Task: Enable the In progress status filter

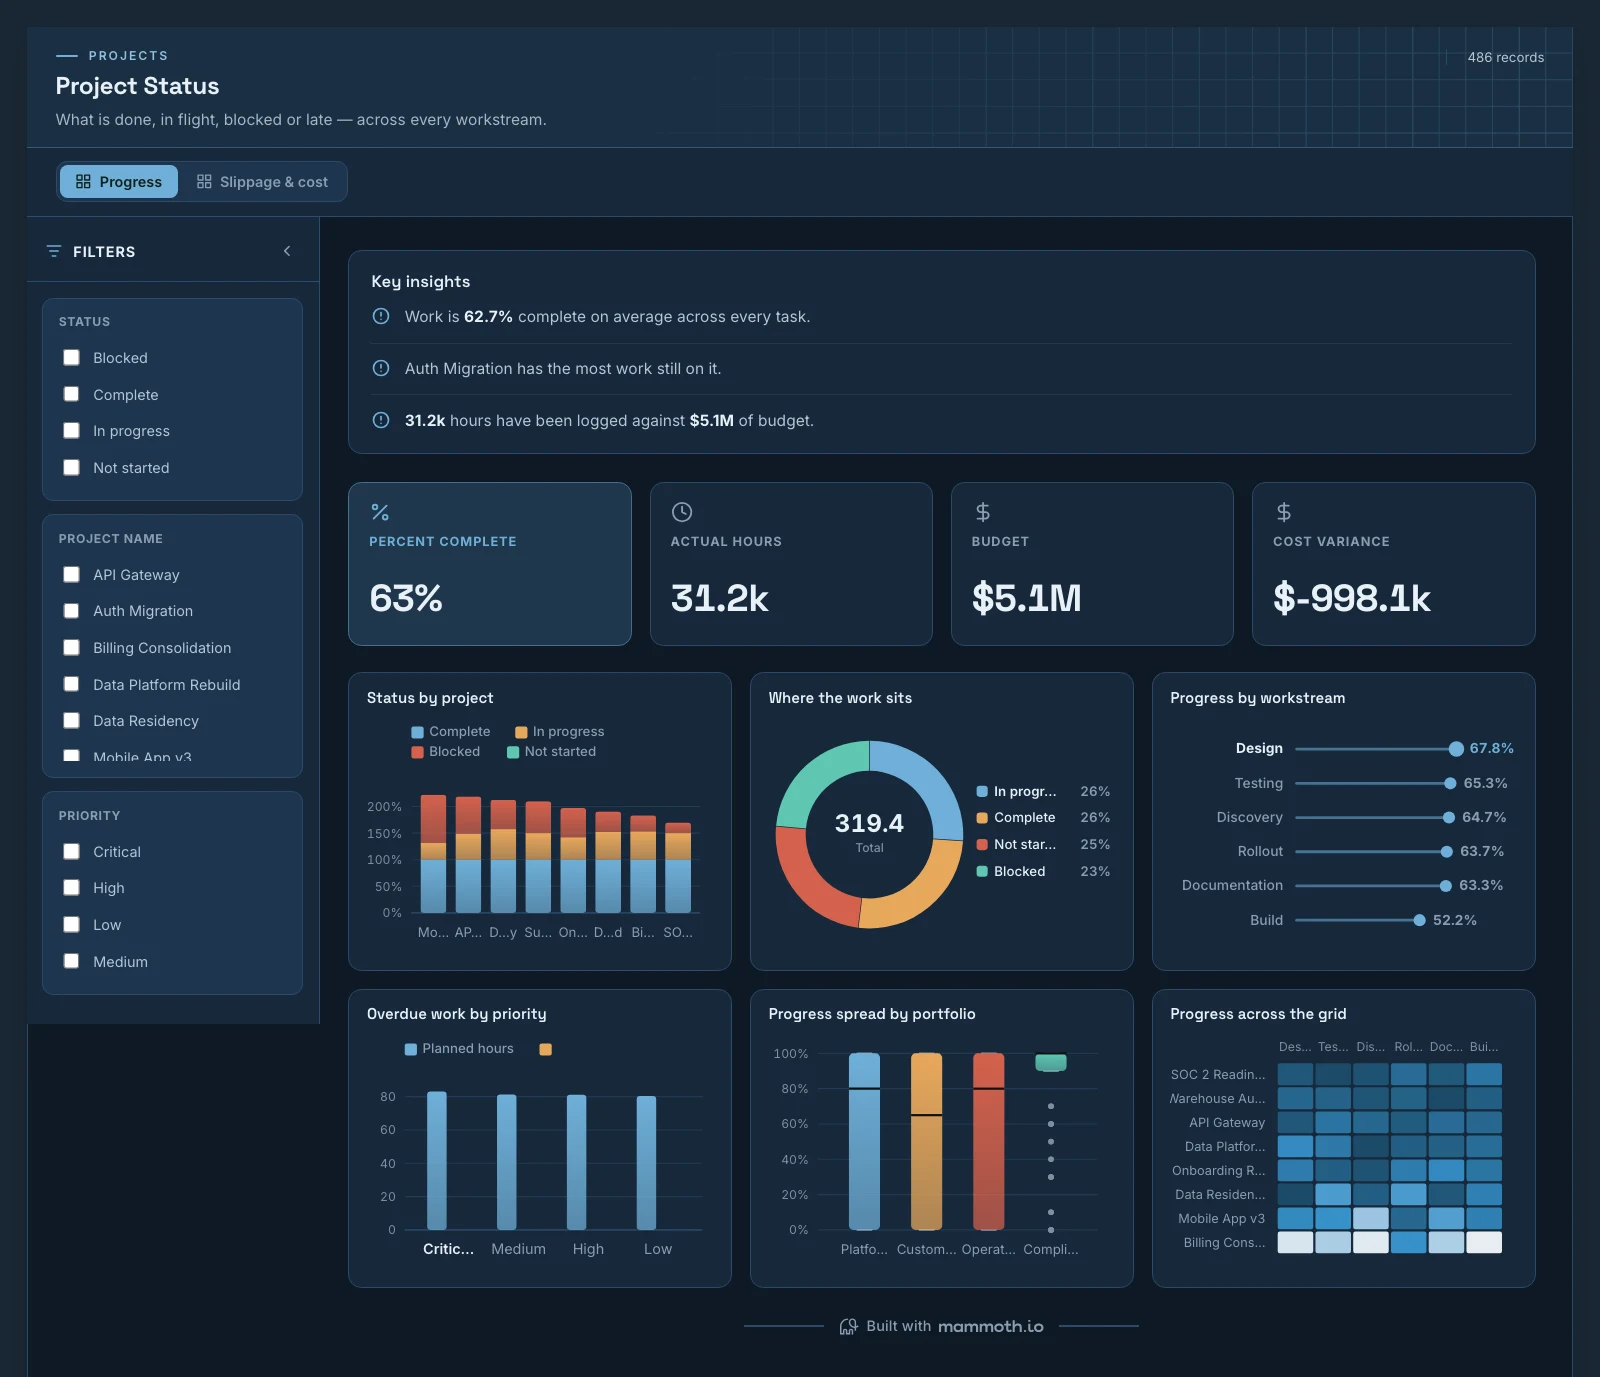Action: 71,430
